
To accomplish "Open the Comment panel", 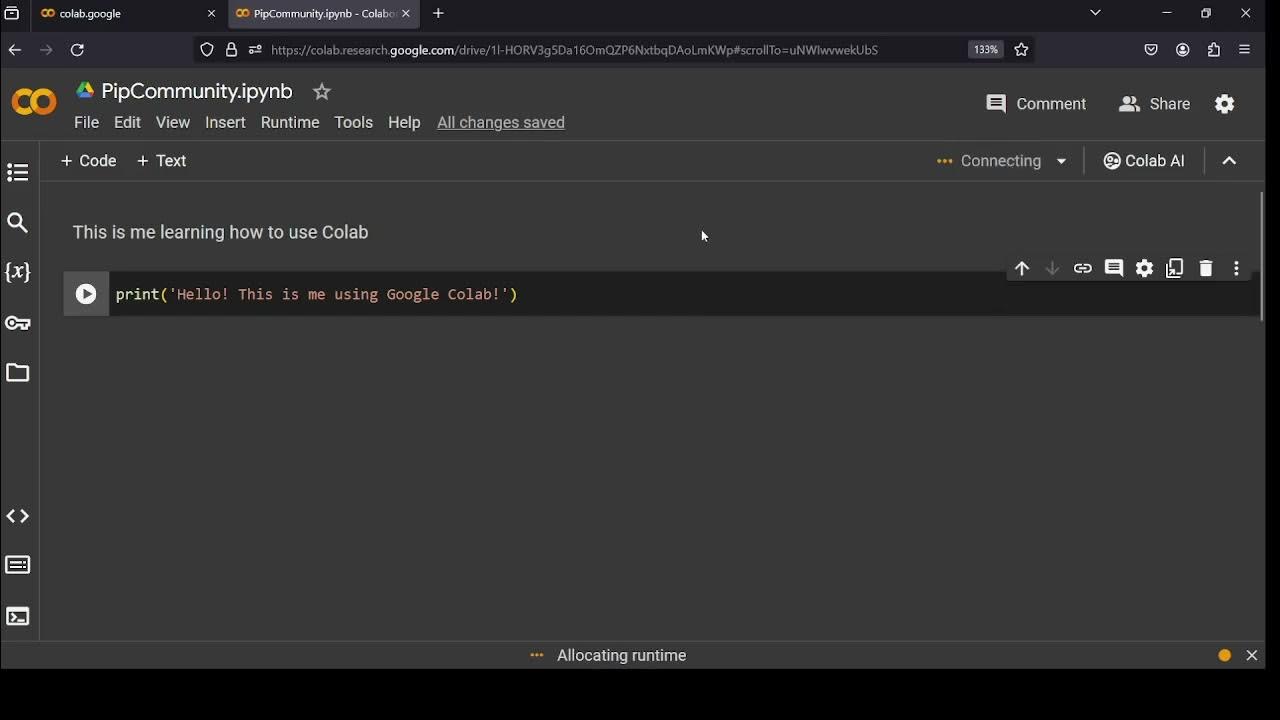I will [1036, 104].
